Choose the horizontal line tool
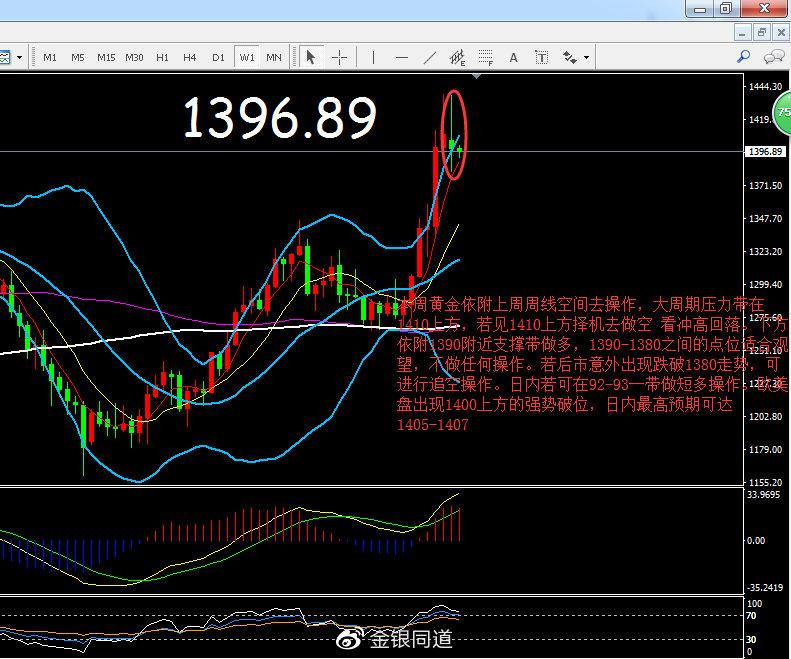The image size is (791, 659). tap(402, 58)
